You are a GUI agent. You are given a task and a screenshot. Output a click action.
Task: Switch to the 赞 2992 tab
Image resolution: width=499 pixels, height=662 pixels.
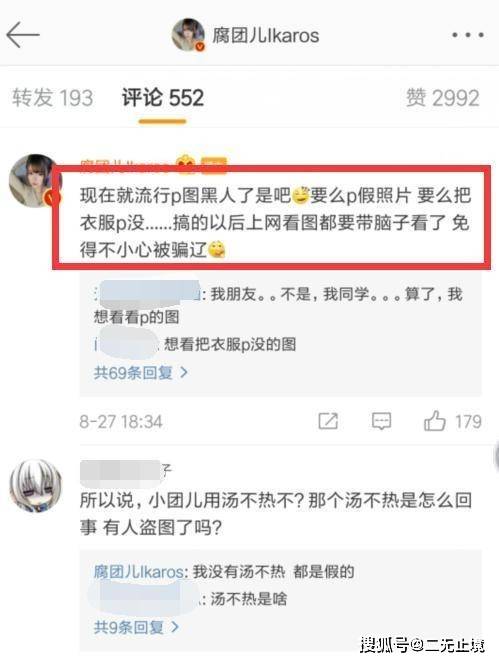click(x=442, y=98)
